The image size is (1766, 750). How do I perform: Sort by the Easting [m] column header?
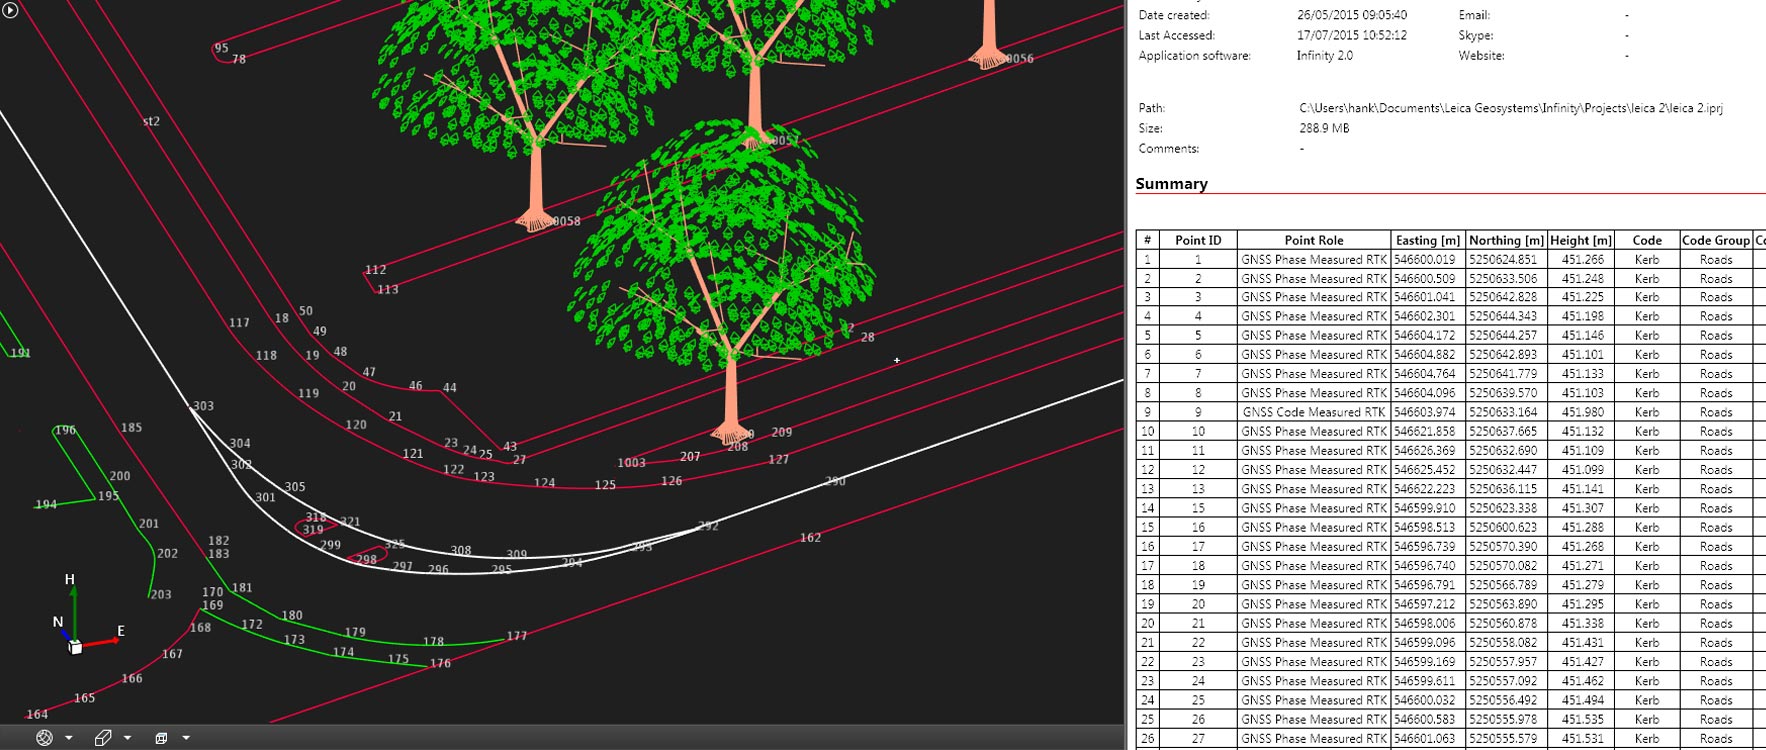(1427, 240)
